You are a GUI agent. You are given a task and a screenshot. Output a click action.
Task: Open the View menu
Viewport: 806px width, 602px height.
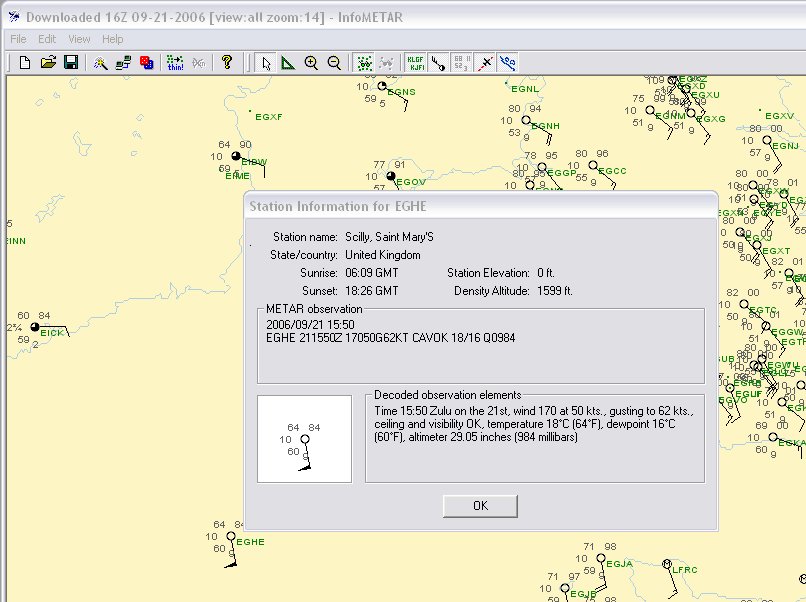[79, 39]
